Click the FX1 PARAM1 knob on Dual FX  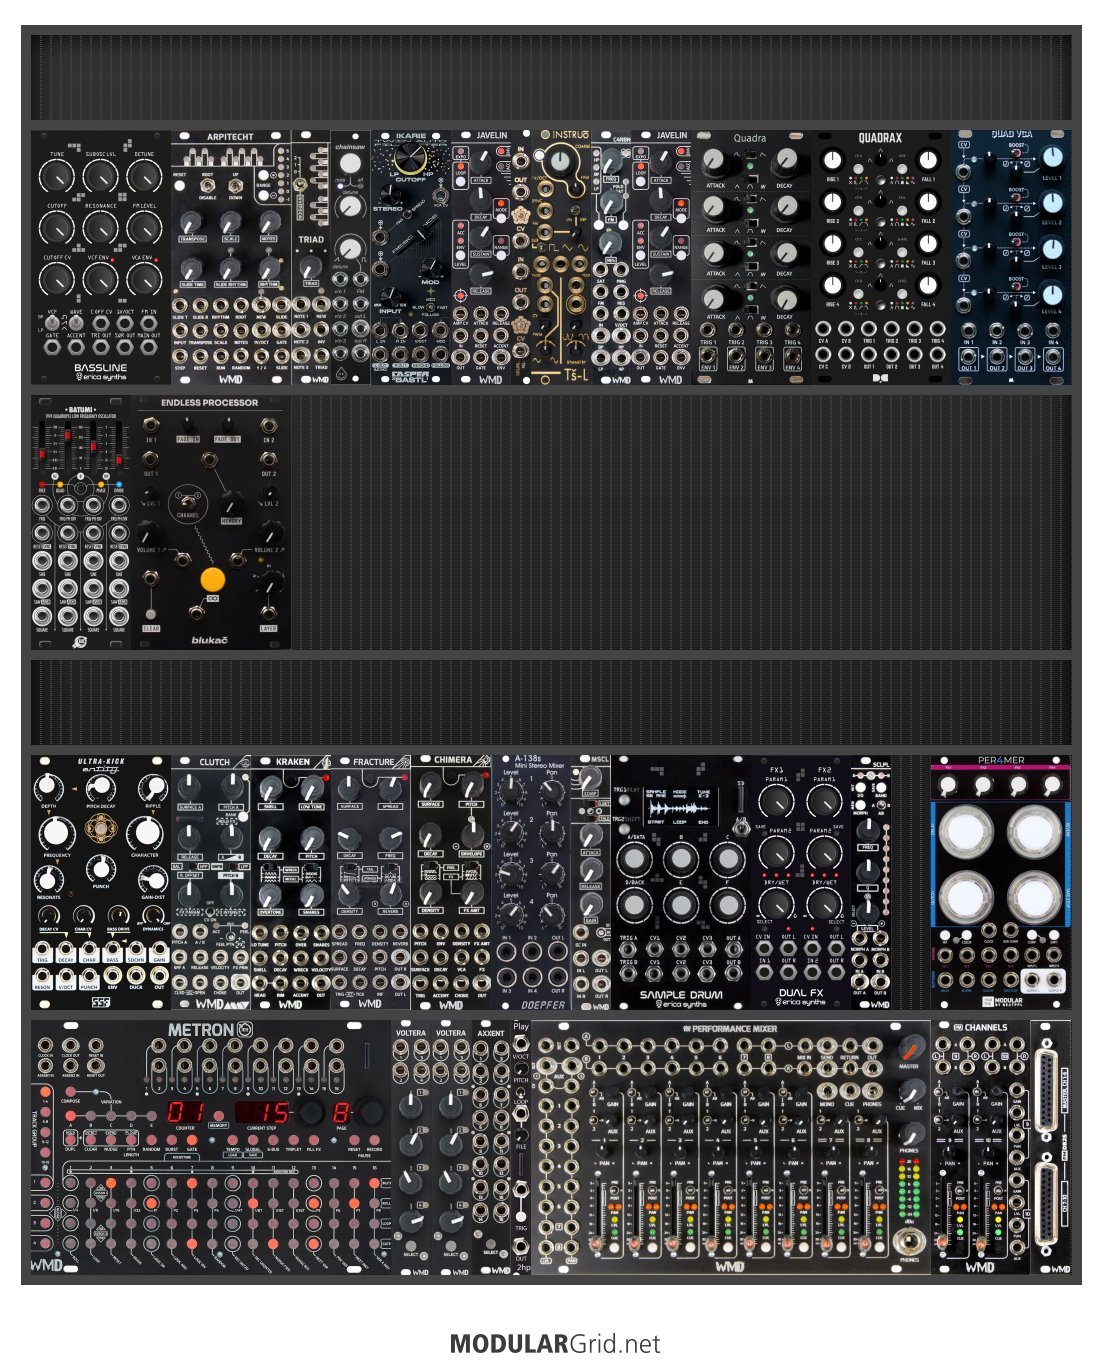[x=776, y=801]
